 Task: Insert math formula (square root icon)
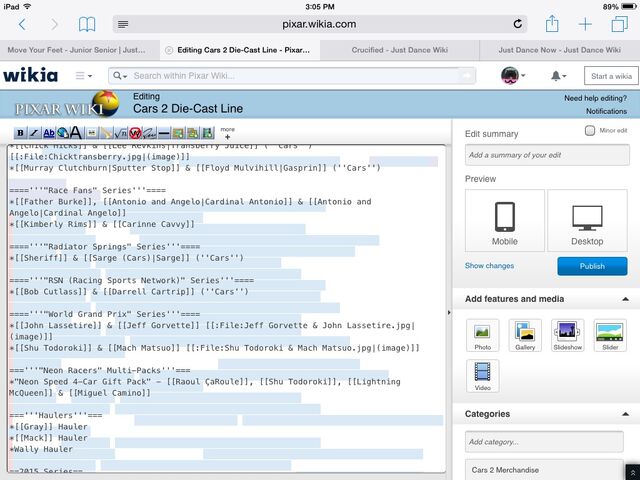[121, 133]
